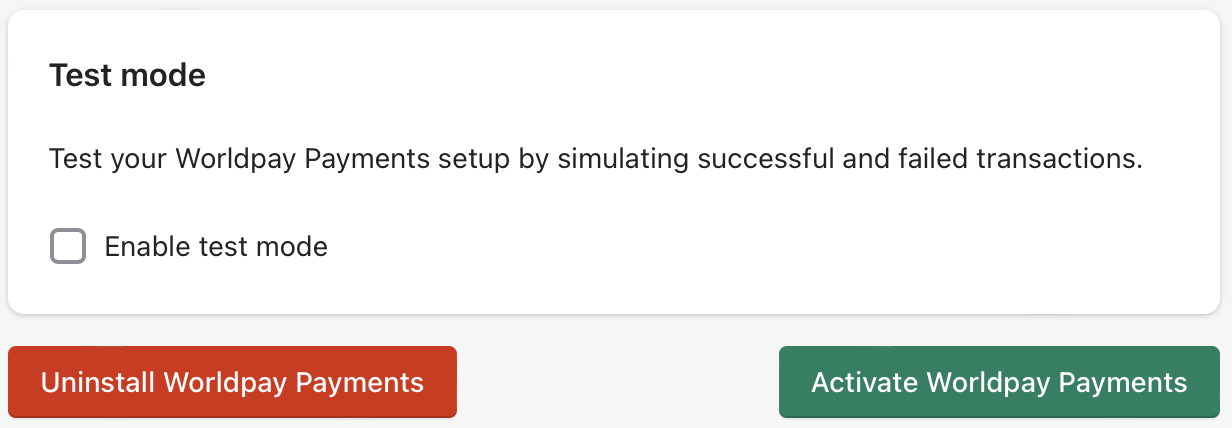The height and width of the screenshot is (428, 1232).
Task: Enable the test mode checkbox
Action: pos(68,246)
